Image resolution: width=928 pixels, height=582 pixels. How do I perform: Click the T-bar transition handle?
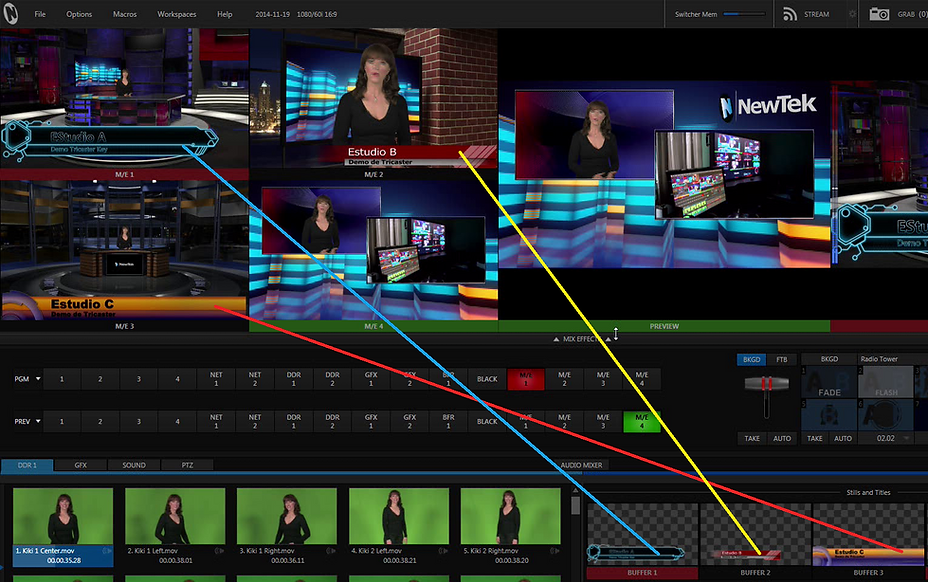[x=766, y=384]
